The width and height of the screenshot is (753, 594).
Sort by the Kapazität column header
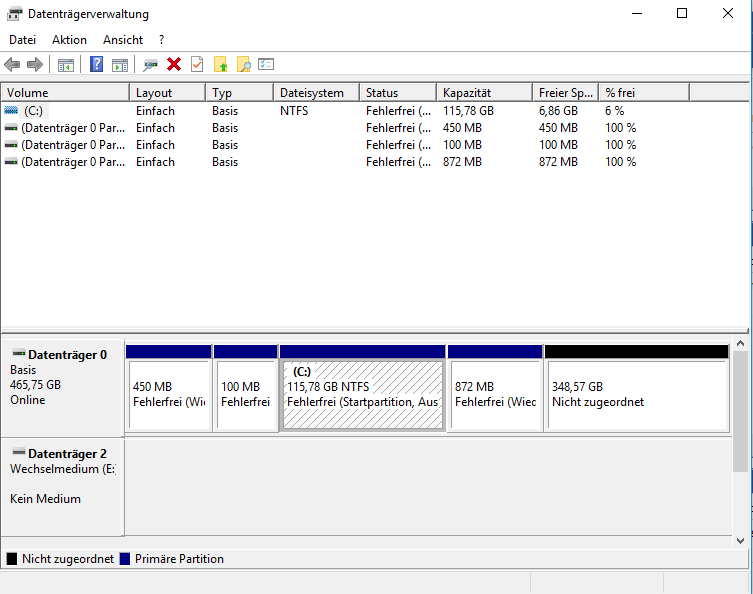click(x=485, y=93)
